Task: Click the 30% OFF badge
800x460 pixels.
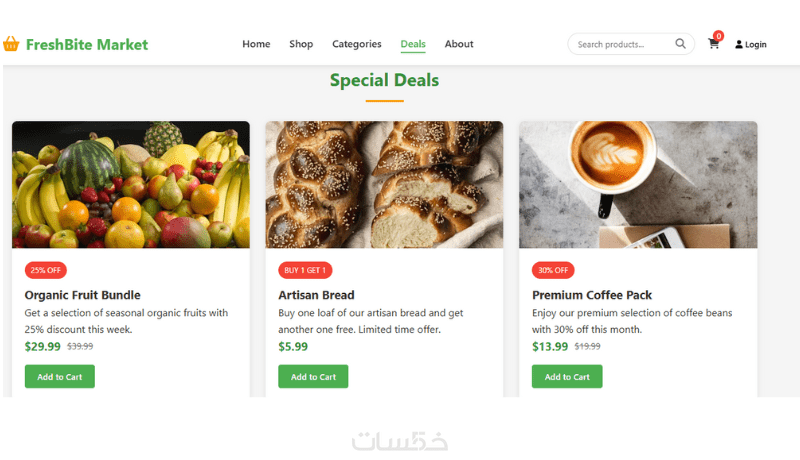Action: point(553,270)
